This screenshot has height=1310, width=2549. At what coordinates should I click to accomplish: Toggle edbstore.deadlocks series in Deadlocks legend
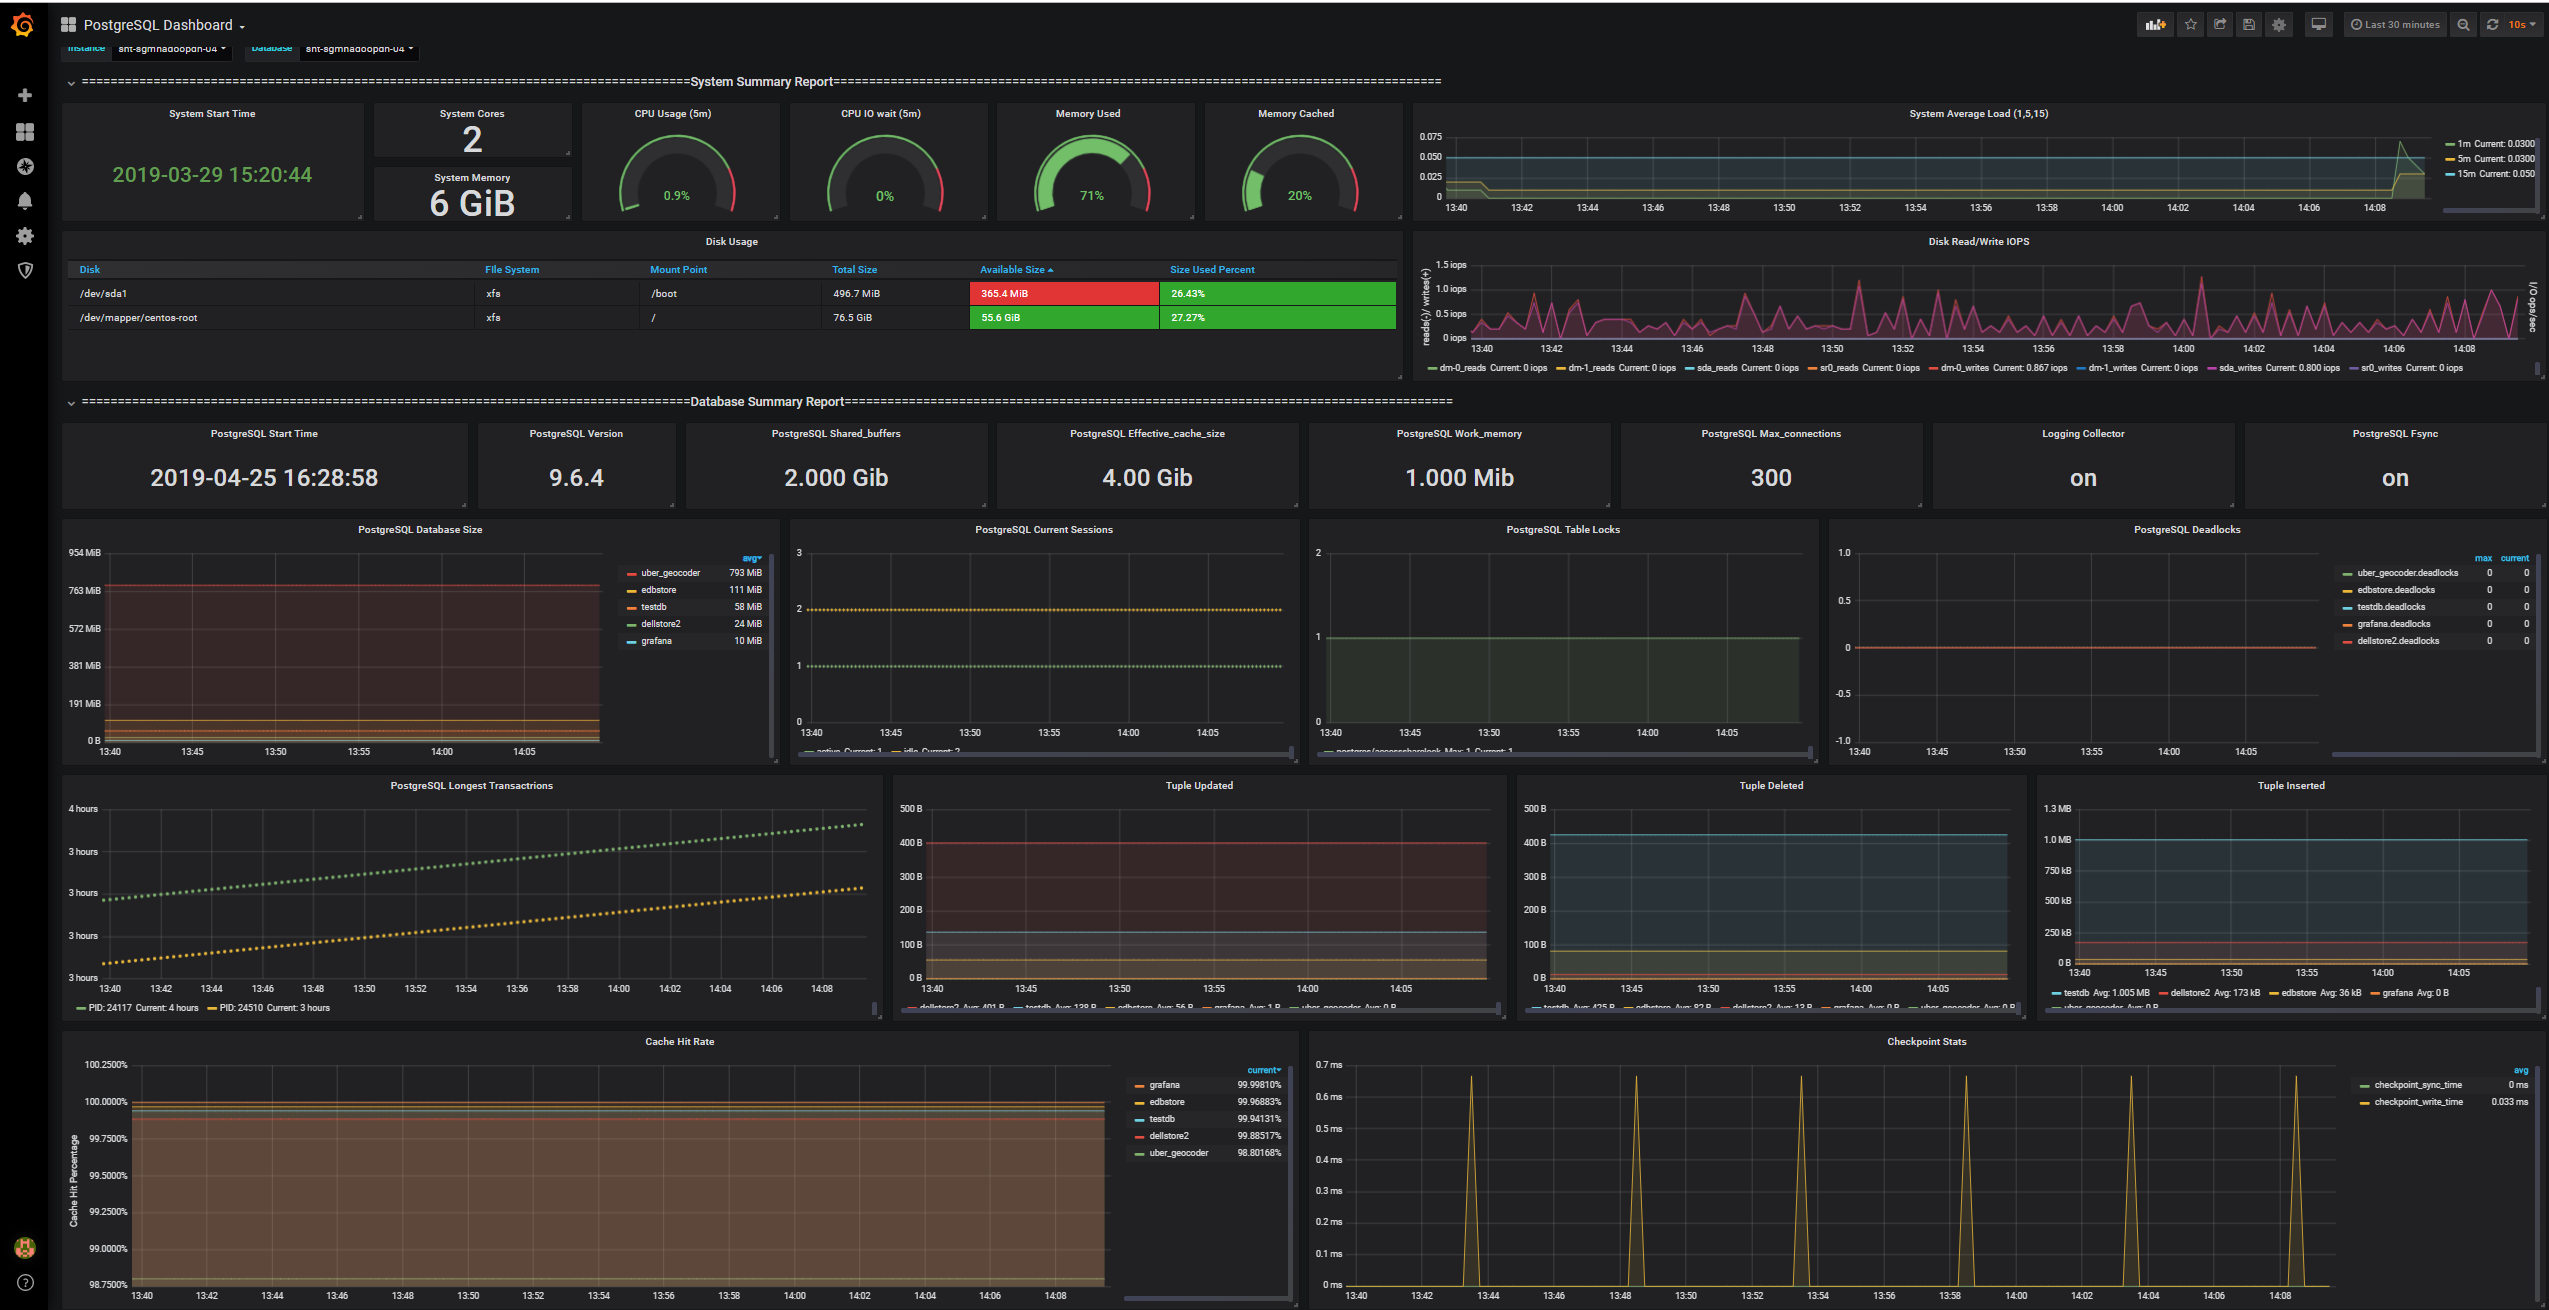coord(2395,590)
